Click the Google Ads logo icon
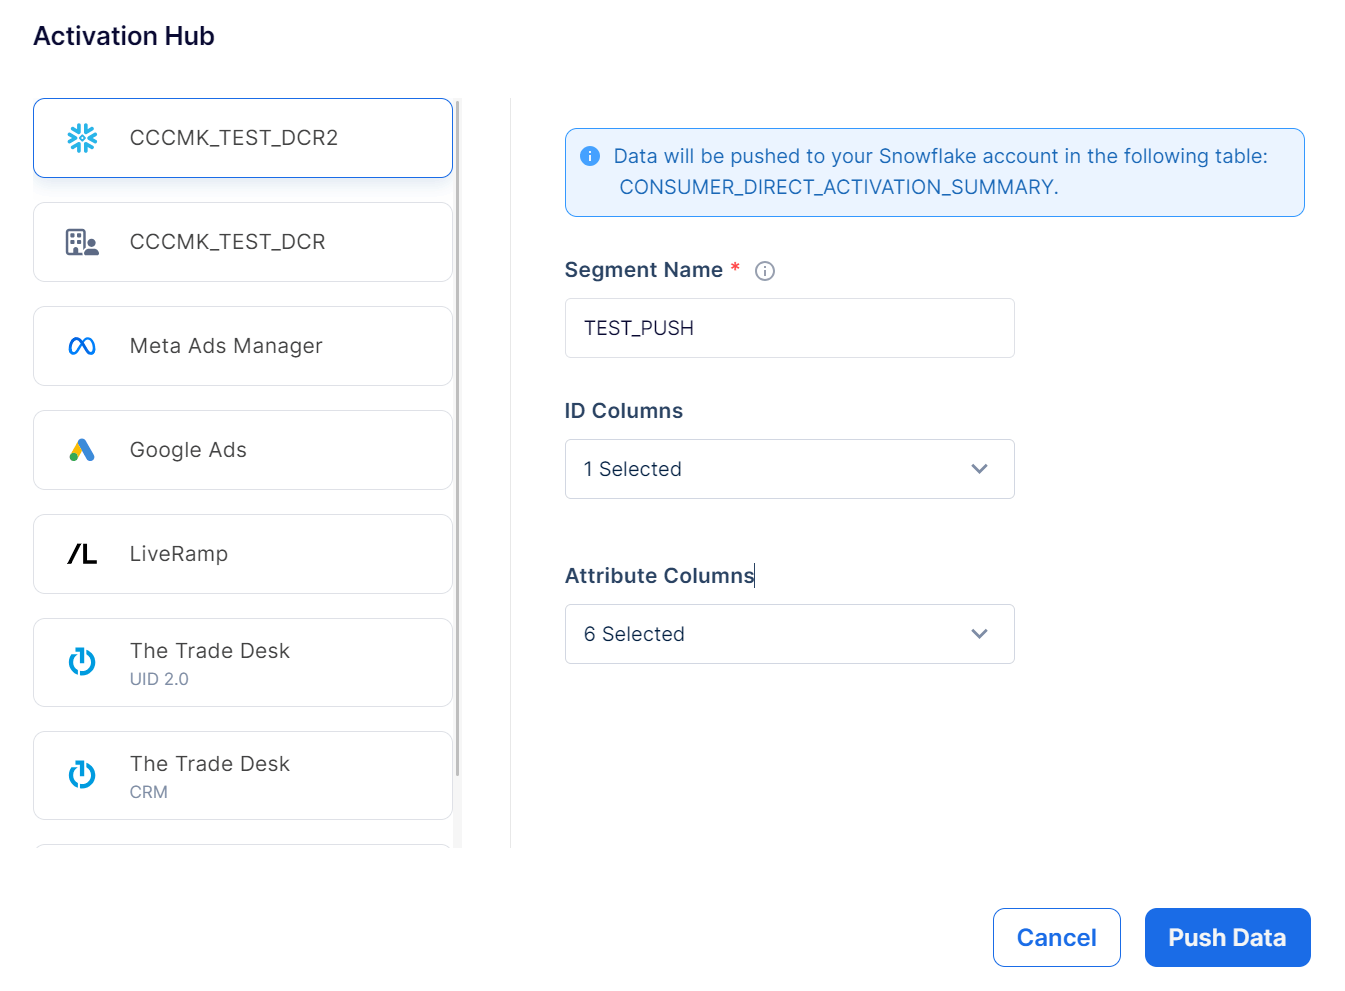Image resolution: width=1345 pixels, height=991 pixels. click(82, 450)
